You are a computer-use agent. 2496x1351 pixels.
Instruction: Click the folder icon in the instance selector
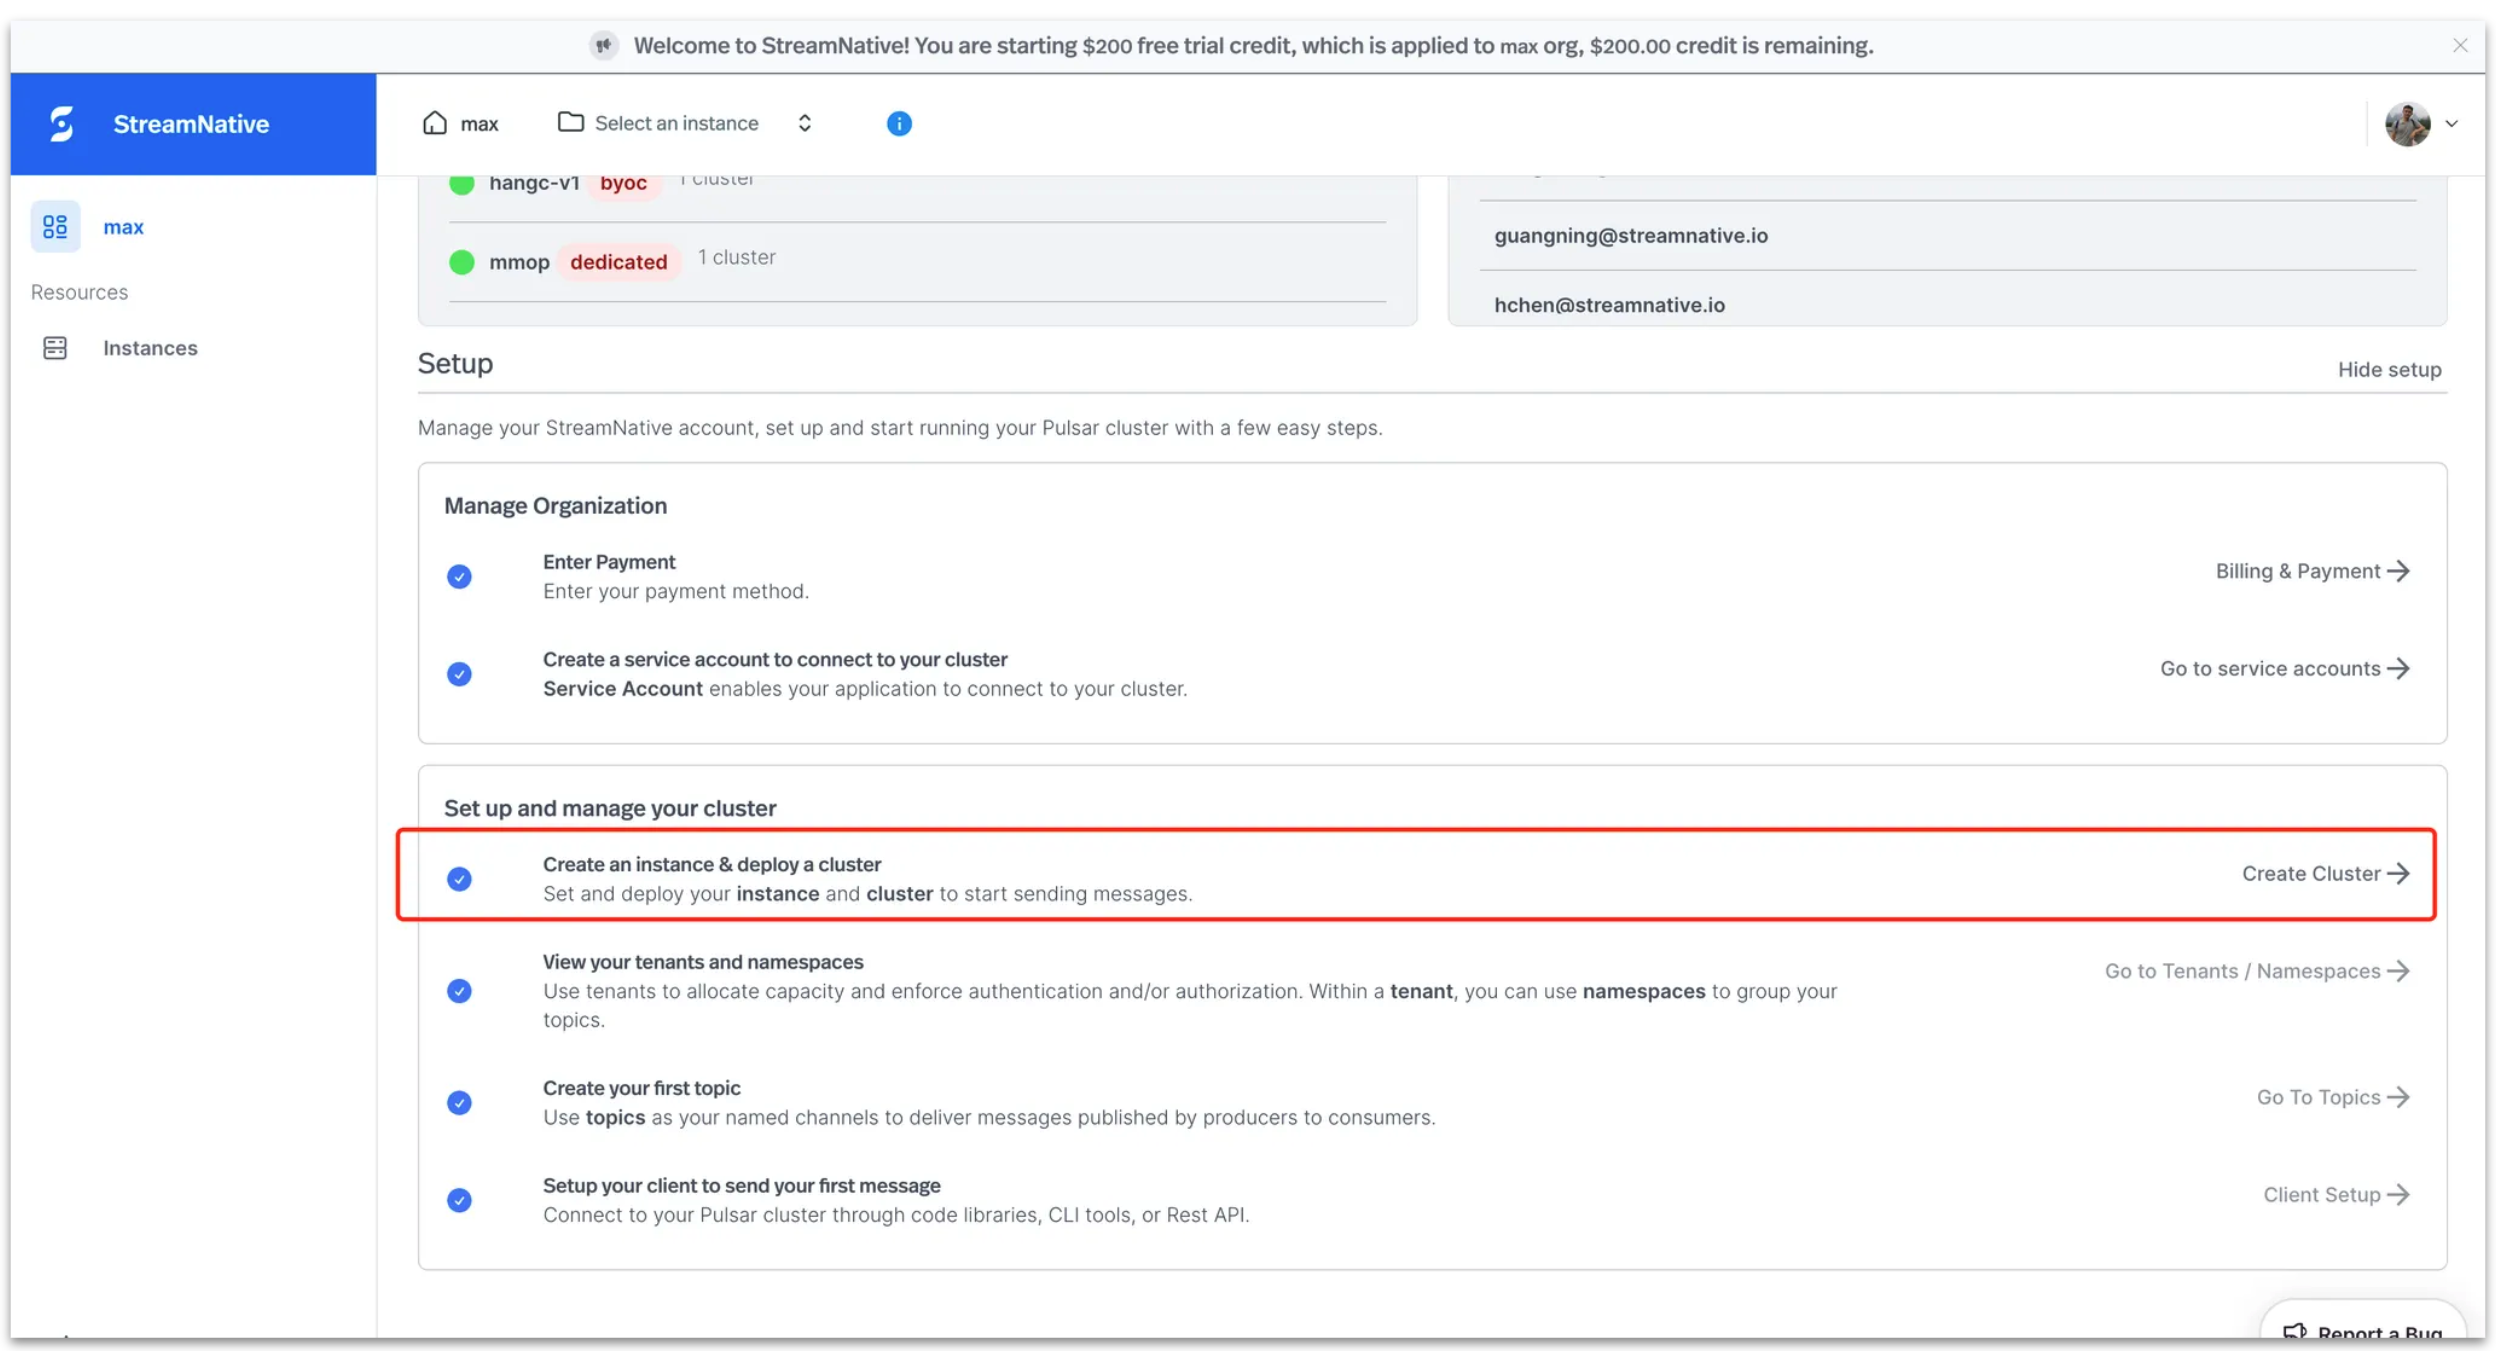click(570, 122)
